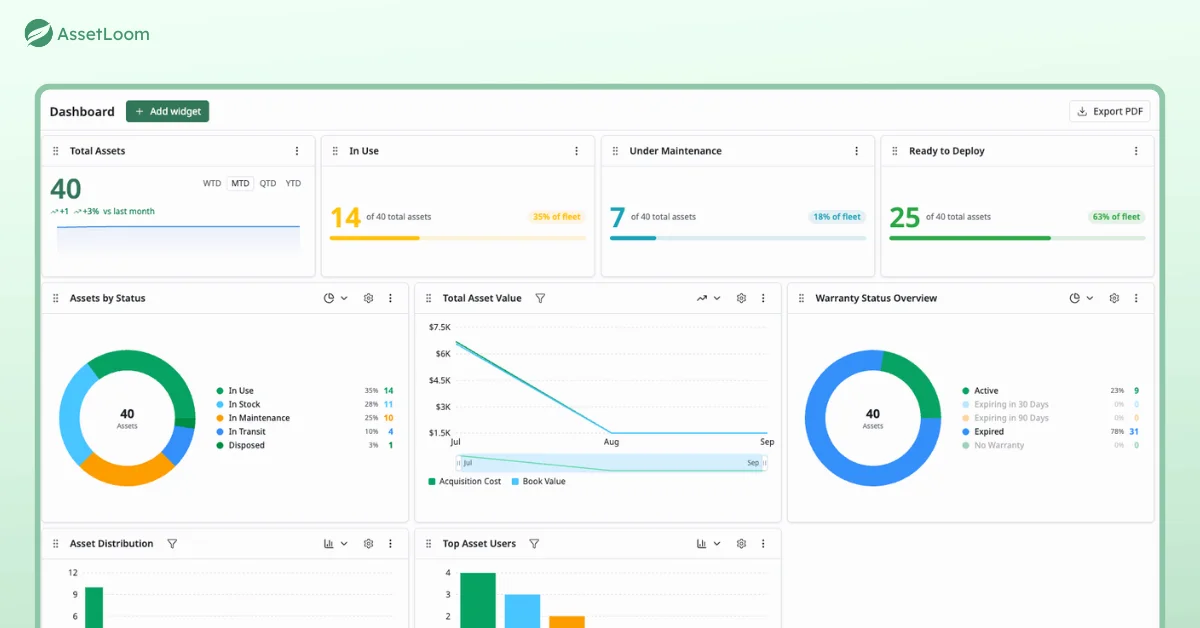Click the Warranty Status donut chart
Image resolution: width=1200 pixels, height=628 pixels.
873,418
